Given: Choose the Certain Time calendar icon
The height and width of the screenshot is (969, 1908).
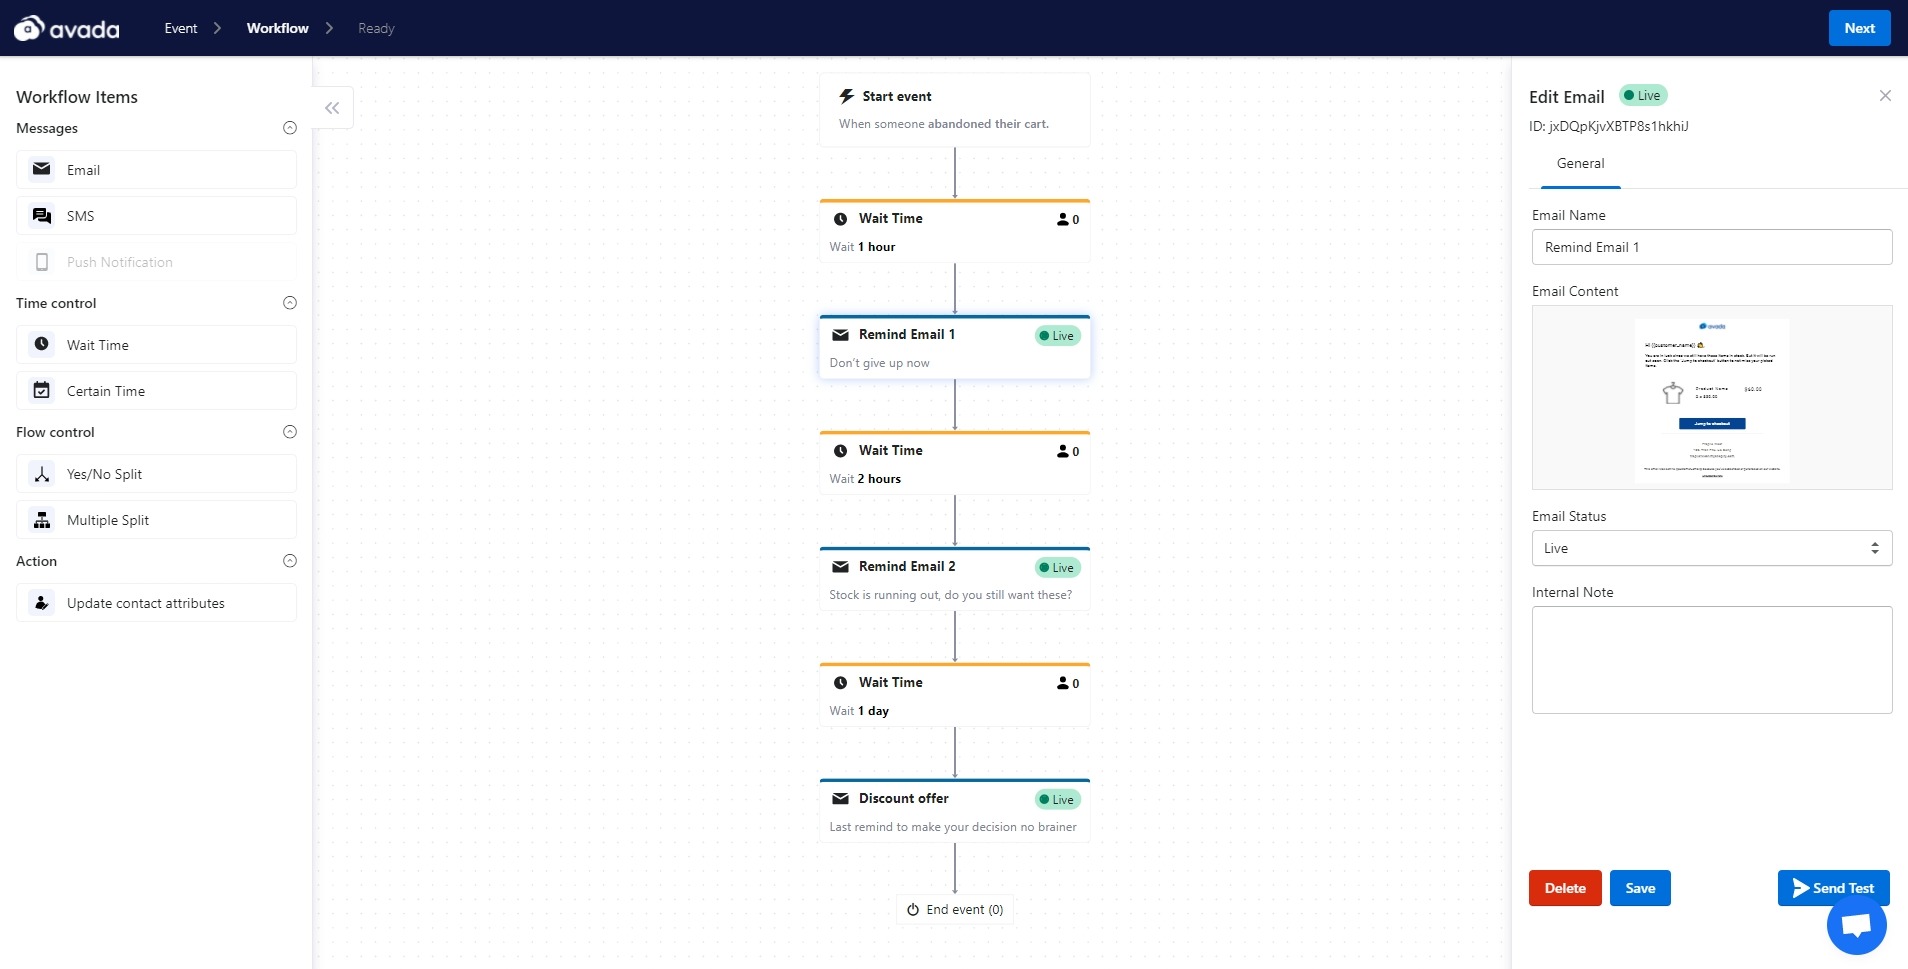Looking at the screenshot, I should 42,391.
